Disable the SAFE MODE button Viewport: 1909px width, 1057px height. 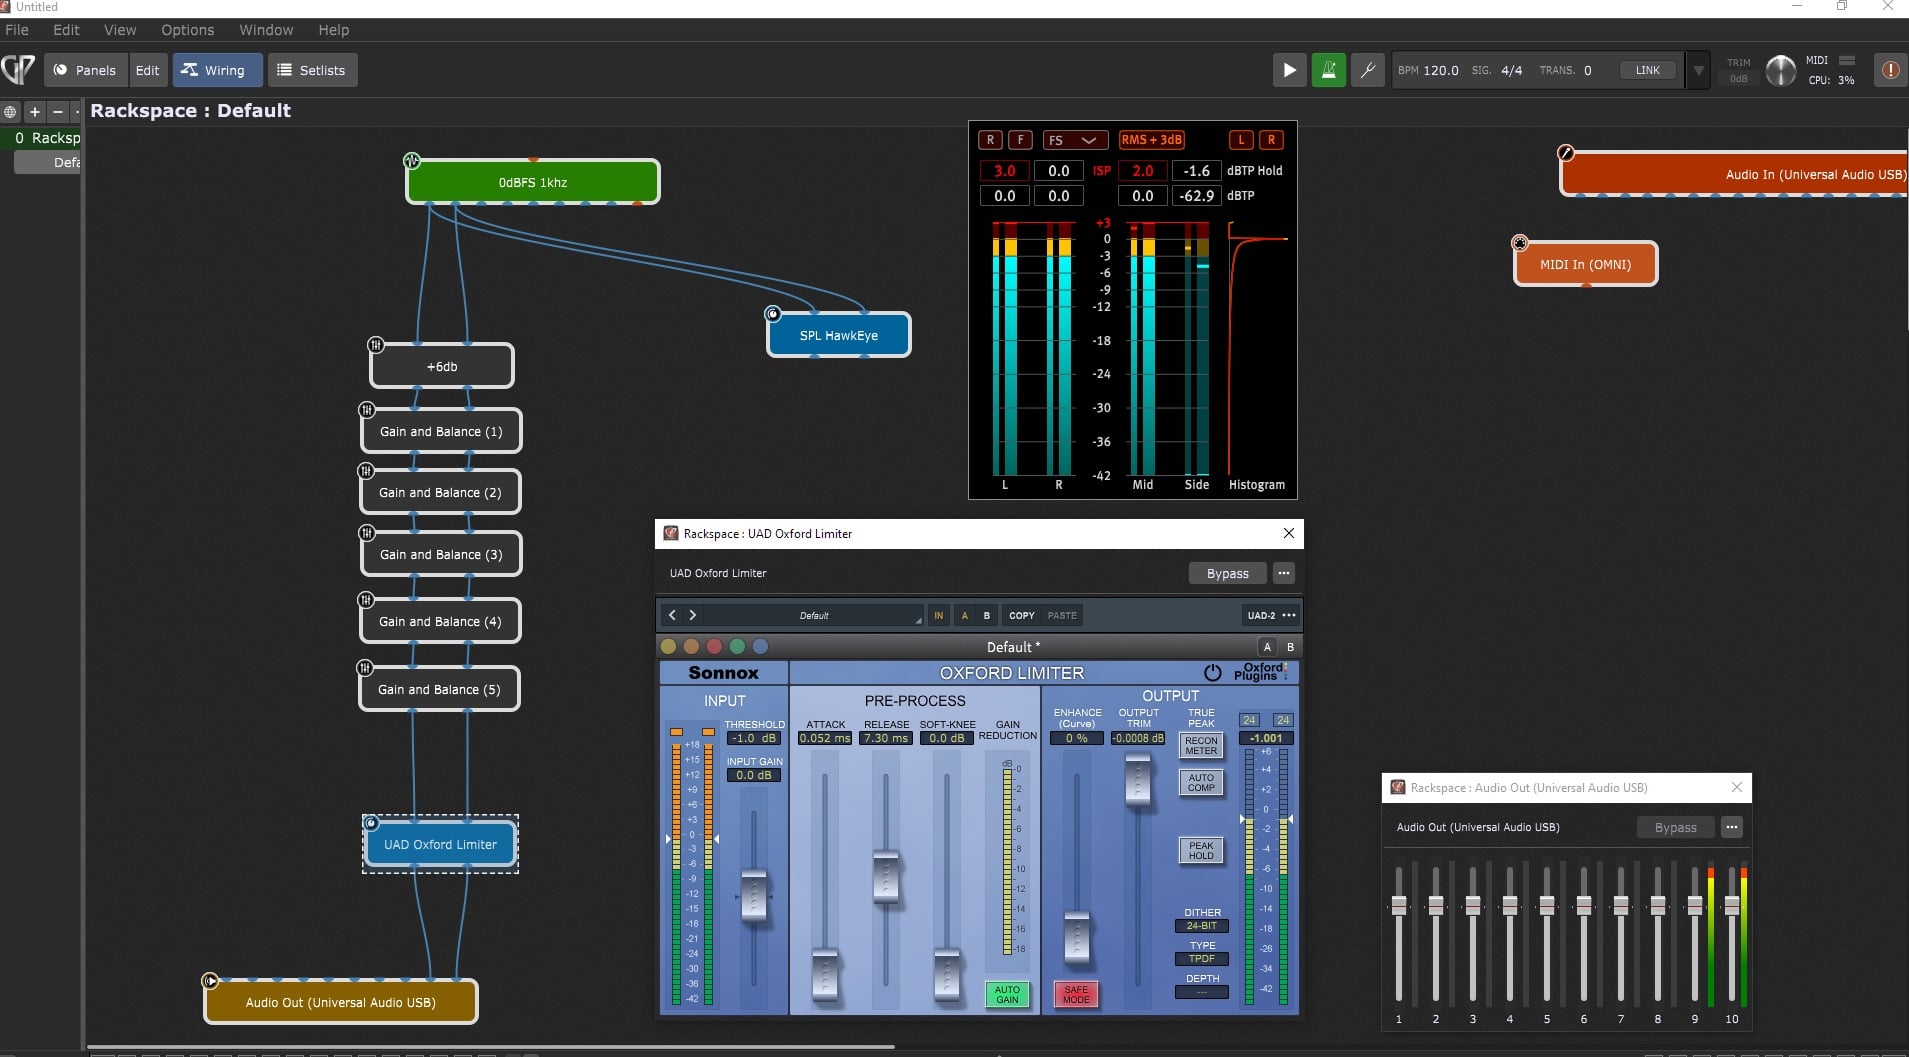(x=1076, y=994)
